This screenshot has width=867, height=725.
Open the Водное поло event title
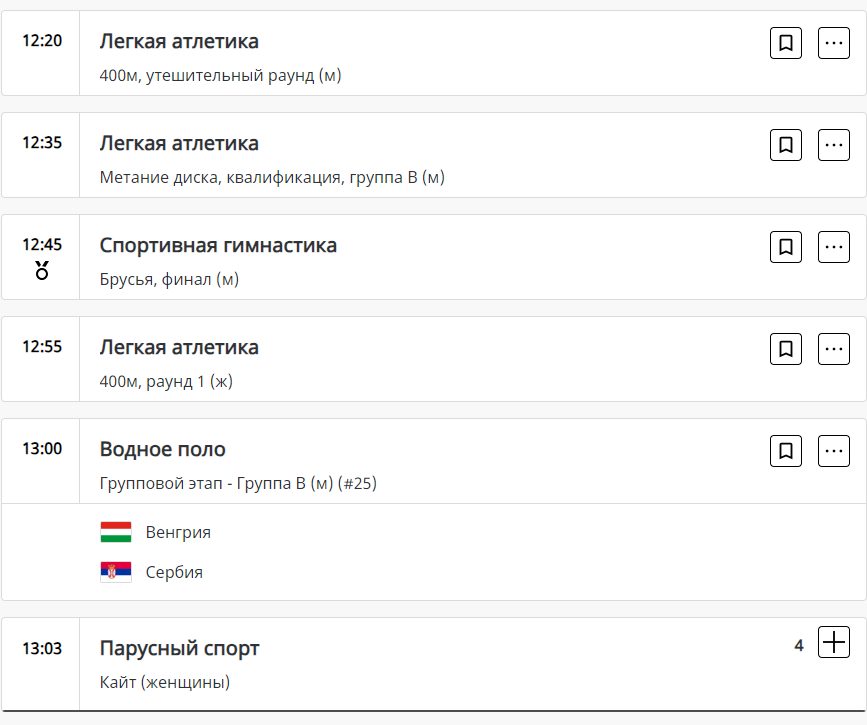point(163,449)
